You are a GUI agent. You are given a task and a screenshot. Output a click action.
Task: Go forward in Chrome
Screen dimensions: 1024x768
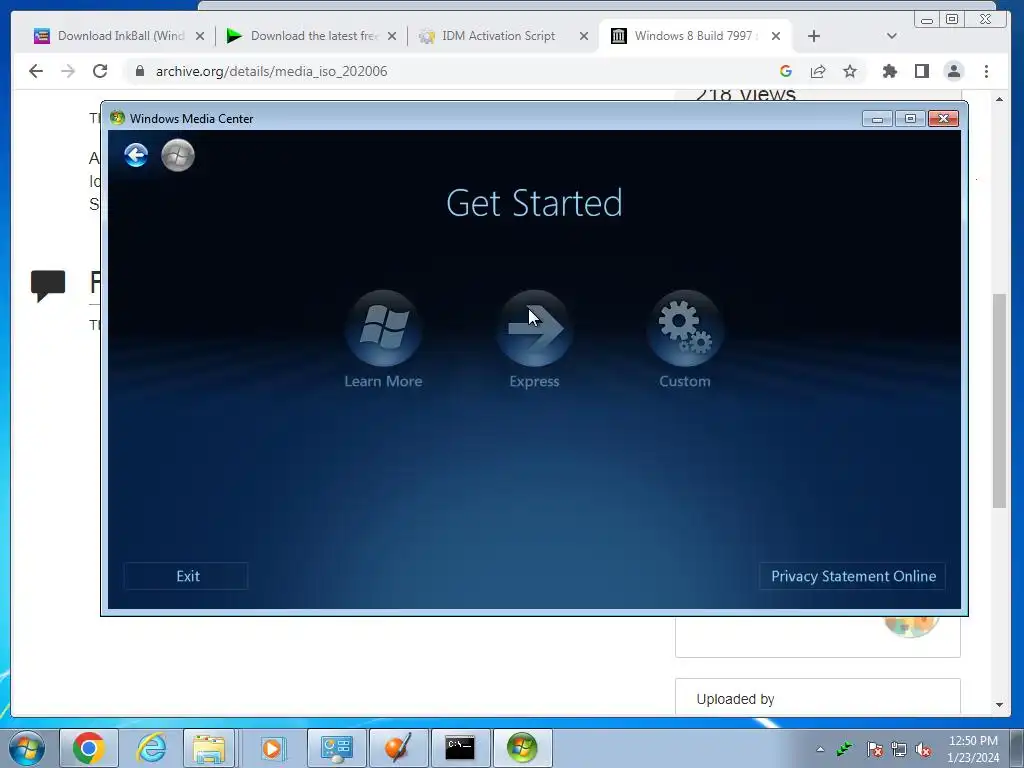[x=68, y=71]
